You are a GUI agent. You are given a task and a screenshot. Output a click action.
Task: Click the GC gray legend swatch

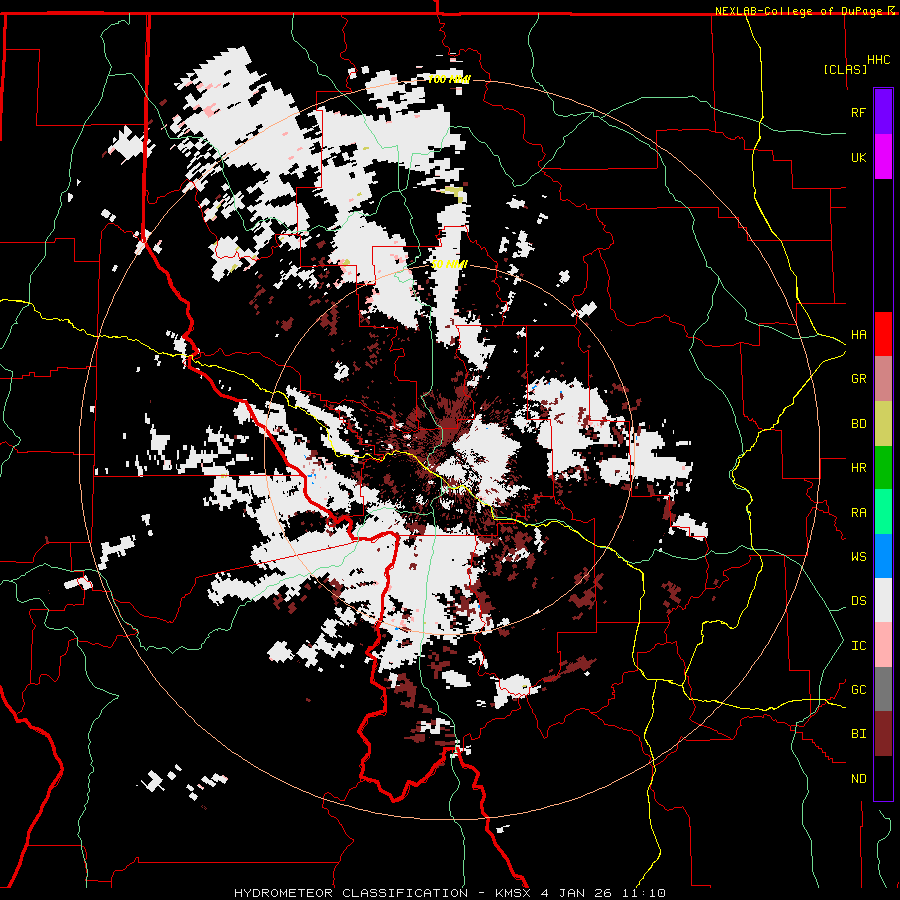coord(883,689)
